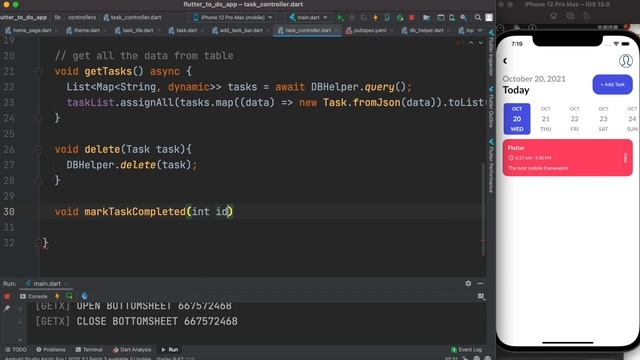The image size is (640, 360).
Task: Open the Console tab in Run panel
Action: point(34,296)
